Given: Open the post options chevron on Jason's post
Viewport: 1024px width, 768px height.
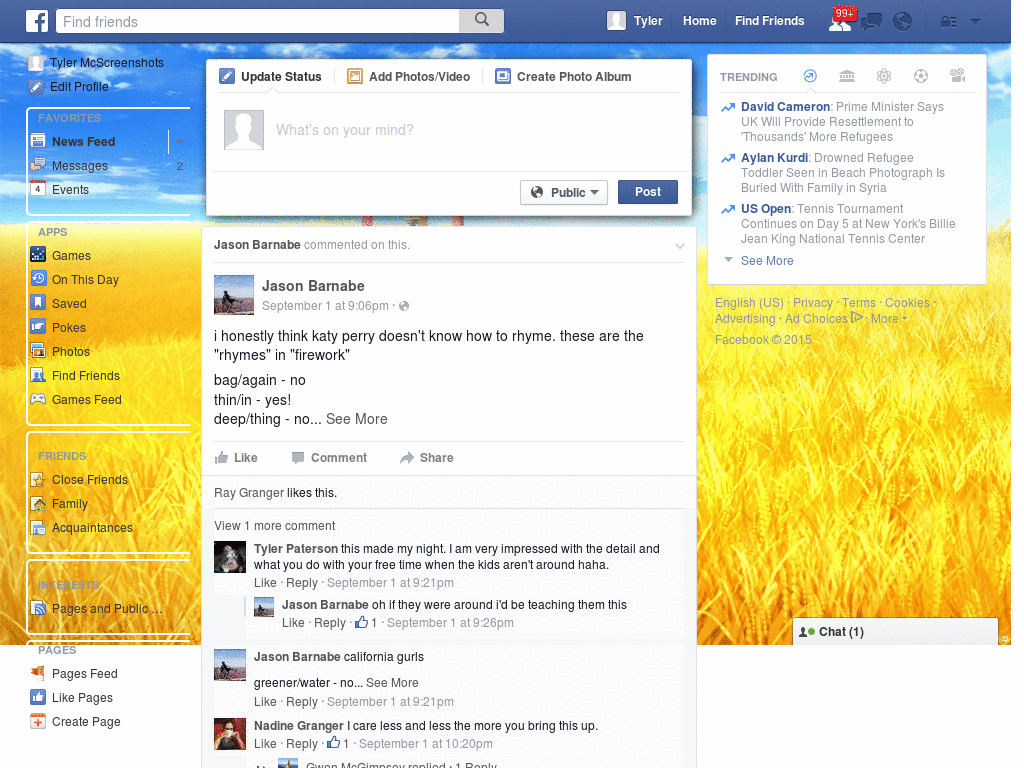Looking at the screenshot, I should pos(679,246).
